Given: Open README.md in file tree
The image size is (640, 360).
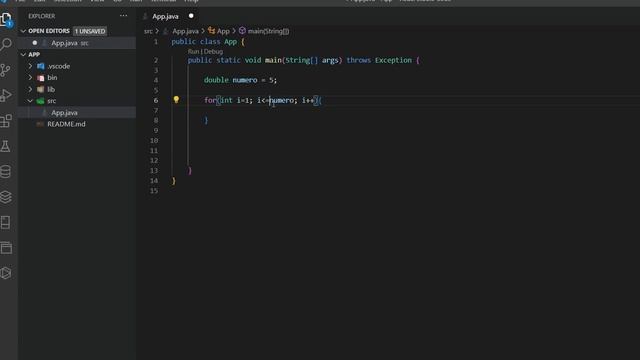Looking at the screenshot, I should pos(66,124).
